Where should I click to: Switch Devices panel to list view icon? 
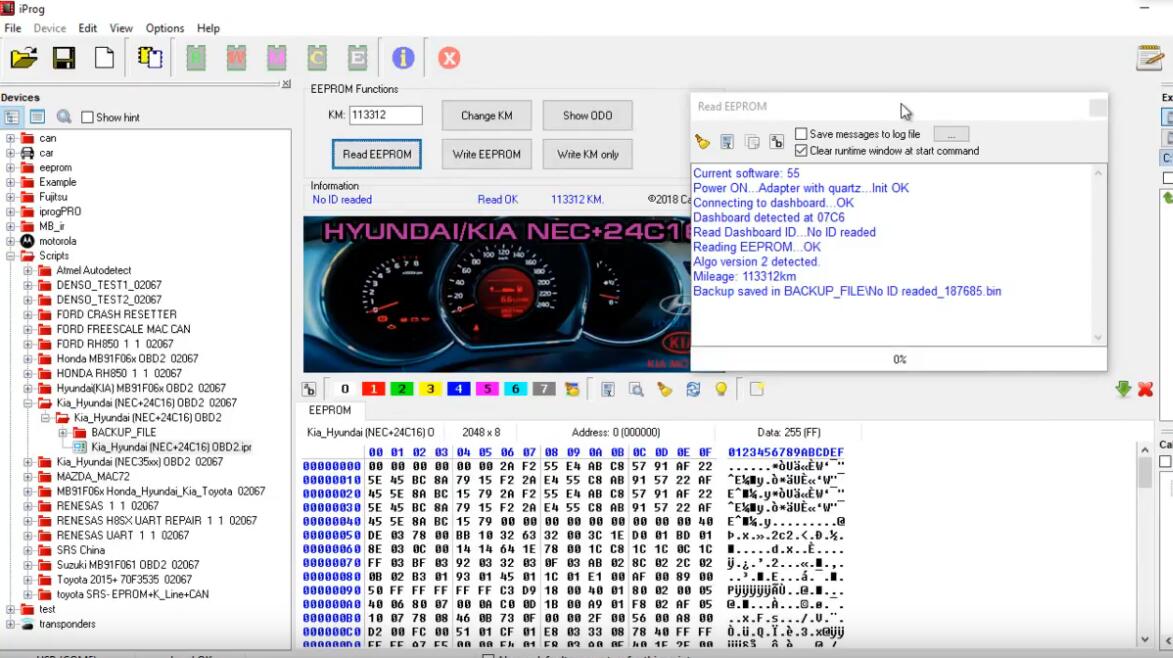click(37, 117)
